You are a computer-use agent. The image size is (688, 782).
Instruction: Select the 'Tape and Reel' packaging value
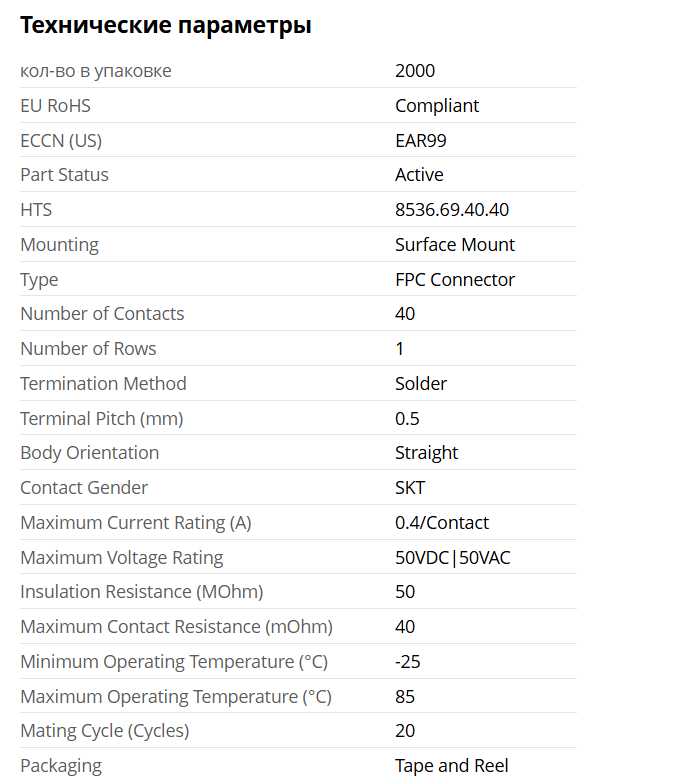(451, 766)
